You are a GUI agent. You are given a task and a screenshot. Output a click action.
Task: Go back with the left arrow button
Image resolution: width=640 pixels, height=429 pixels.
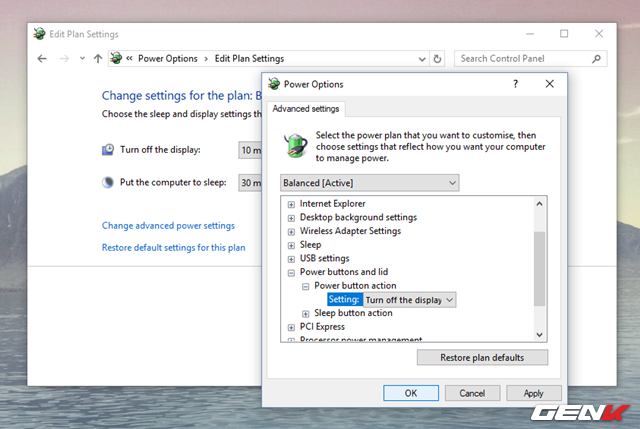point(42,59)
